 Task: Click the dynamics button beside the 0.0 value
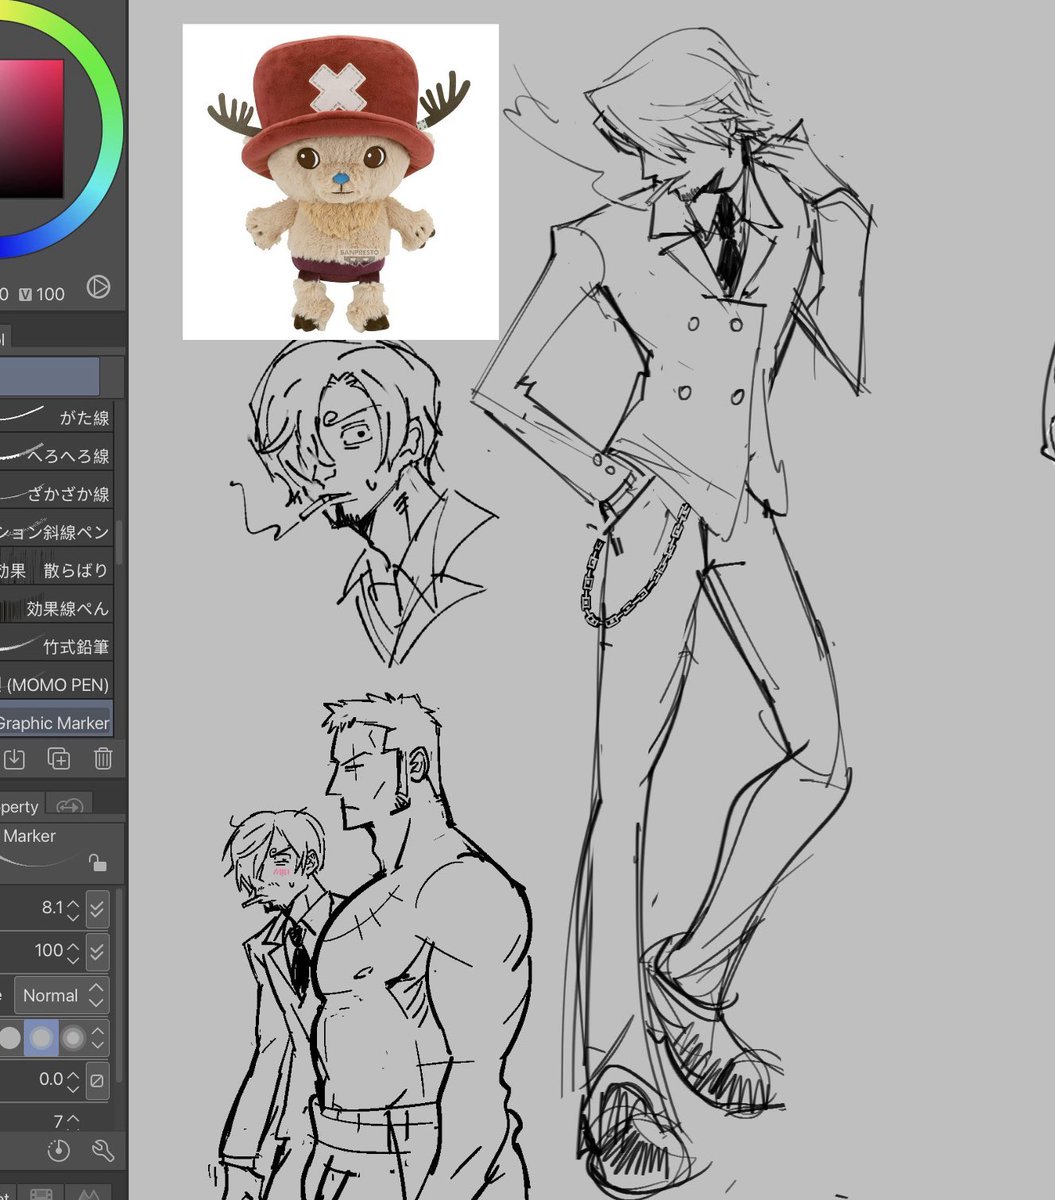pos(97,1080)
